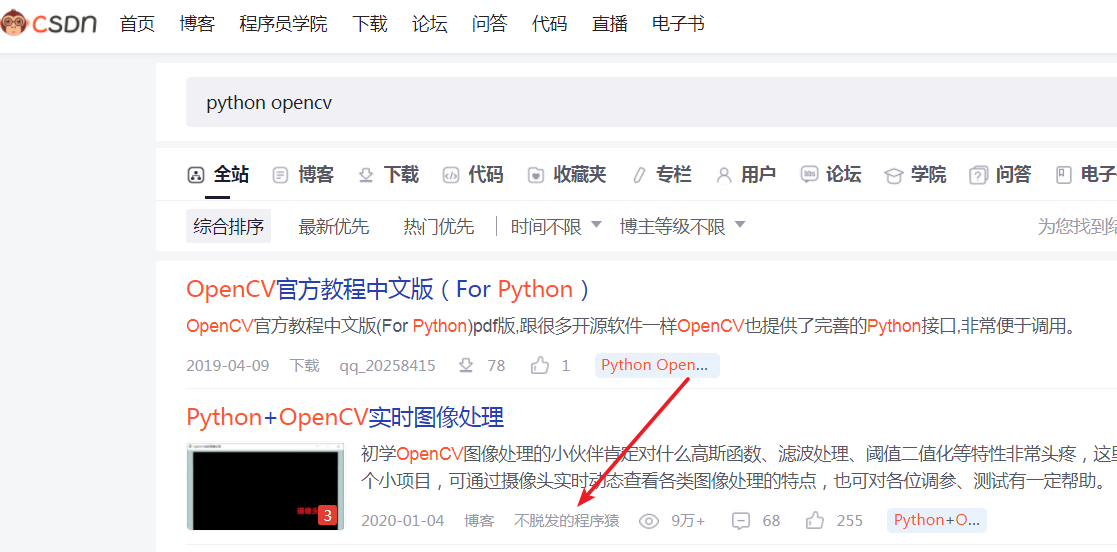Open the 代码 top navigation item
1117x552 pixels.
[x=549, y=24]
